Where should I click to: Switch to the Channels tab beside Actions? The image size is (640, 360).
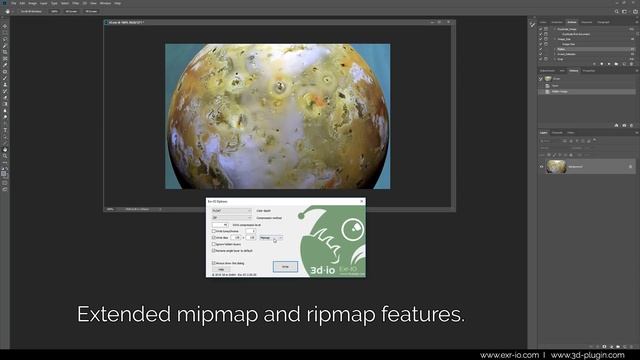tap(587, 22)
